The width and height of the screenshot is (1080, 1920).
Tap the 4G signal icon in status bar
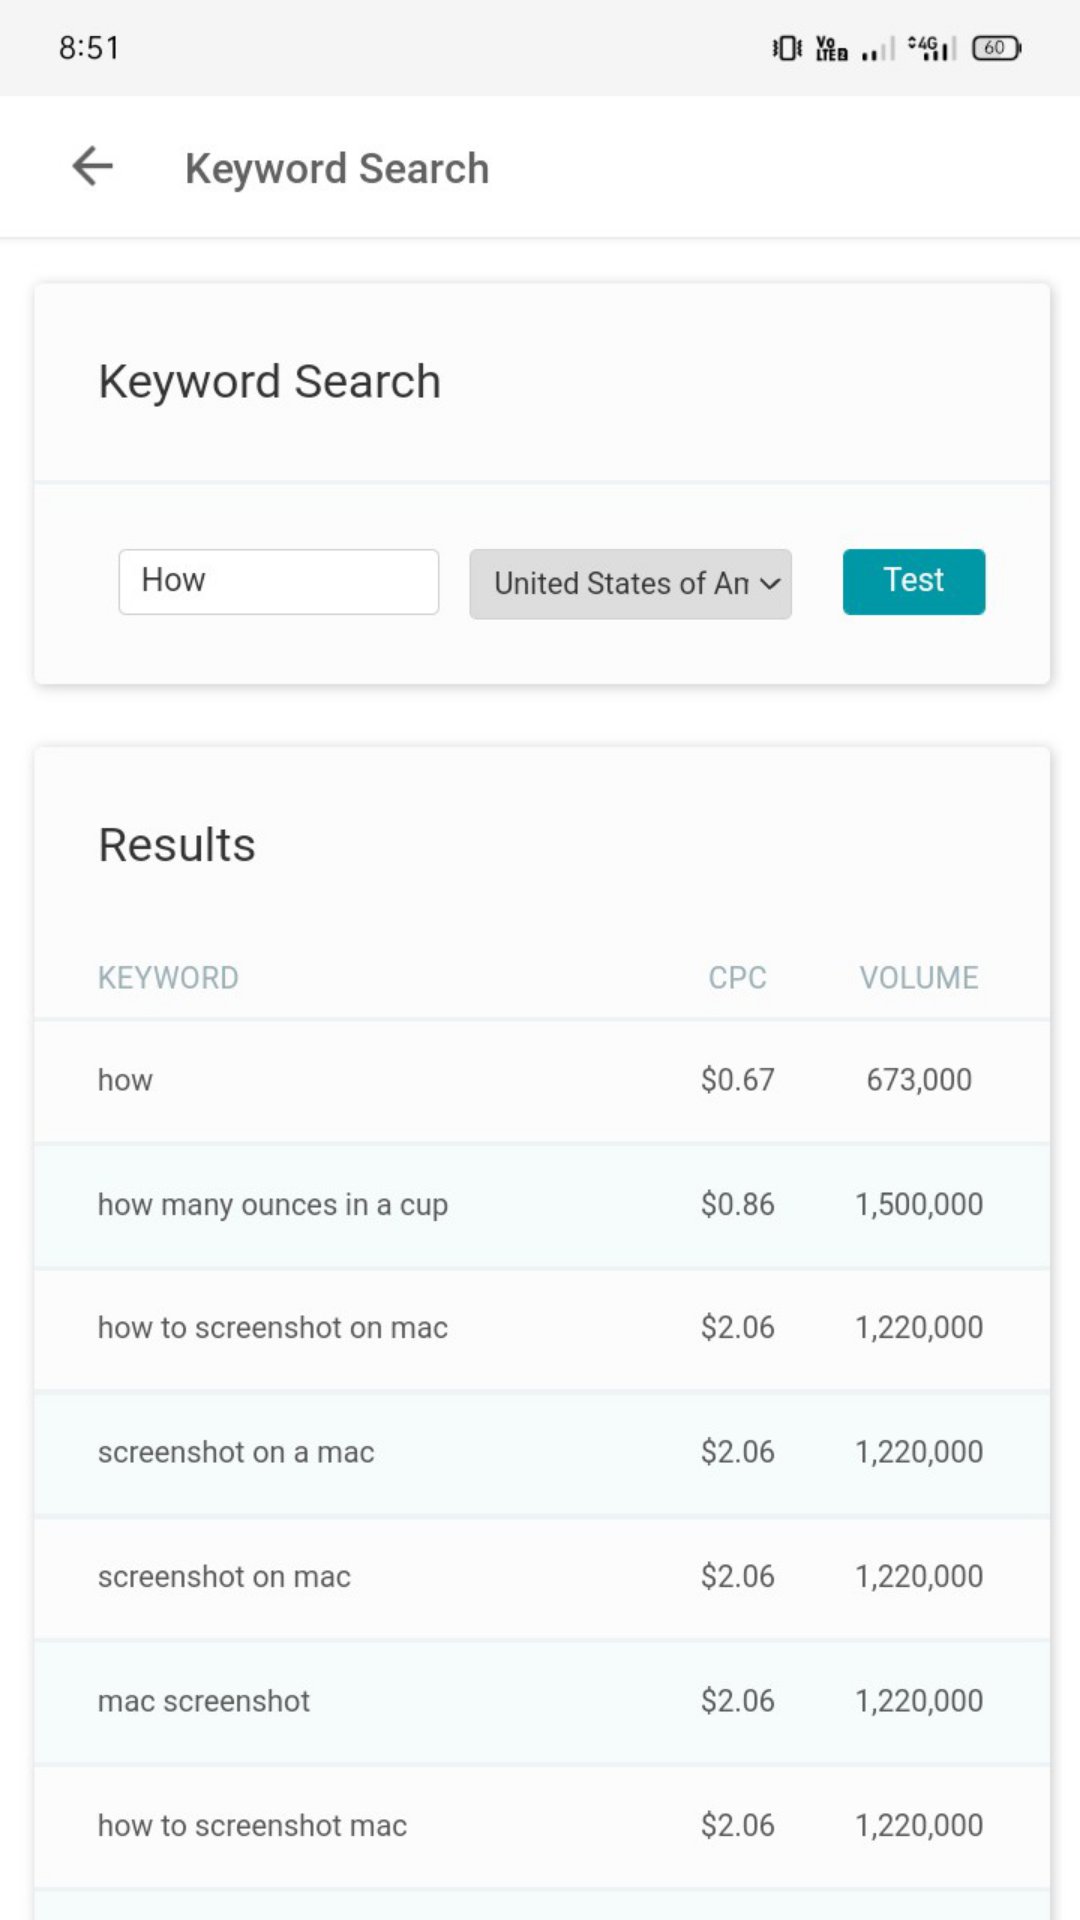click(x=932, y=48)
